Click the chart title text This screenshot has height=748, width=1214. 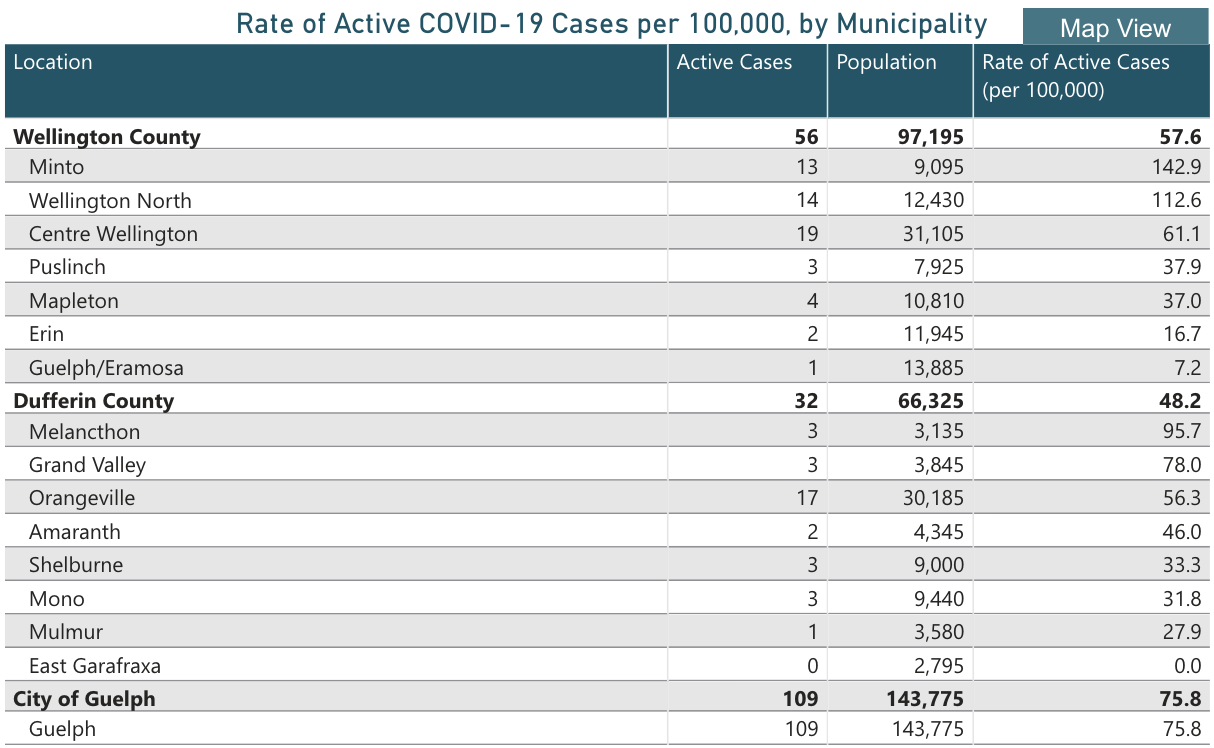[x=611, y=23]
